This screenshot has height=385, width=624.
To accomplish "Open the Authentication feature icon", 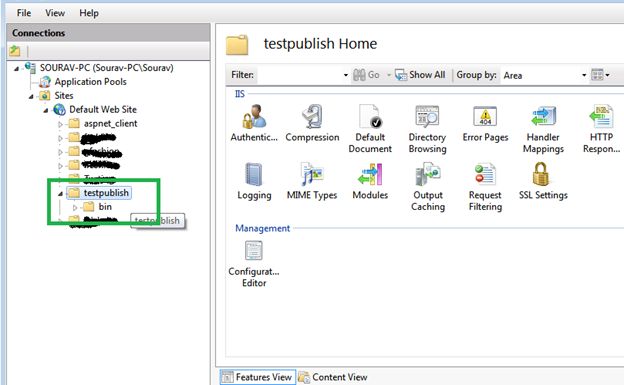I will [254, 123].
